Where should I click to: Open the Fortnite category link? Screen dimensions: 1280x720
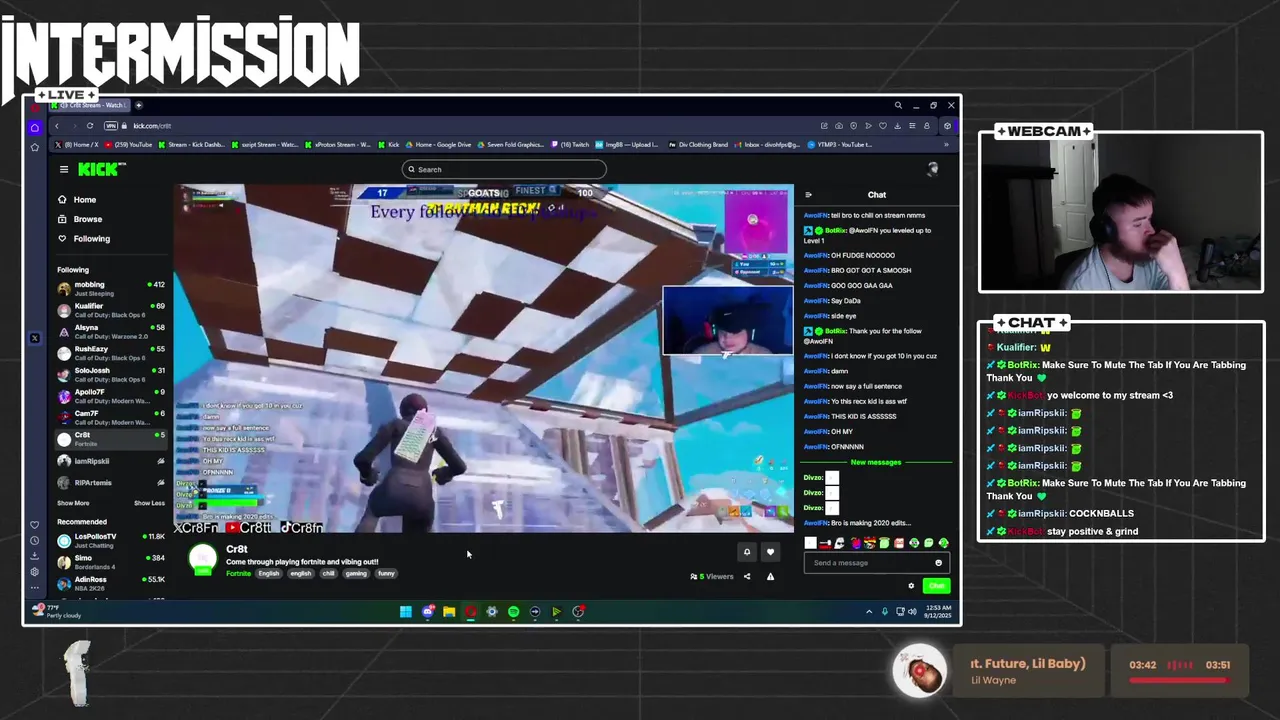click(x=238, y=573)
